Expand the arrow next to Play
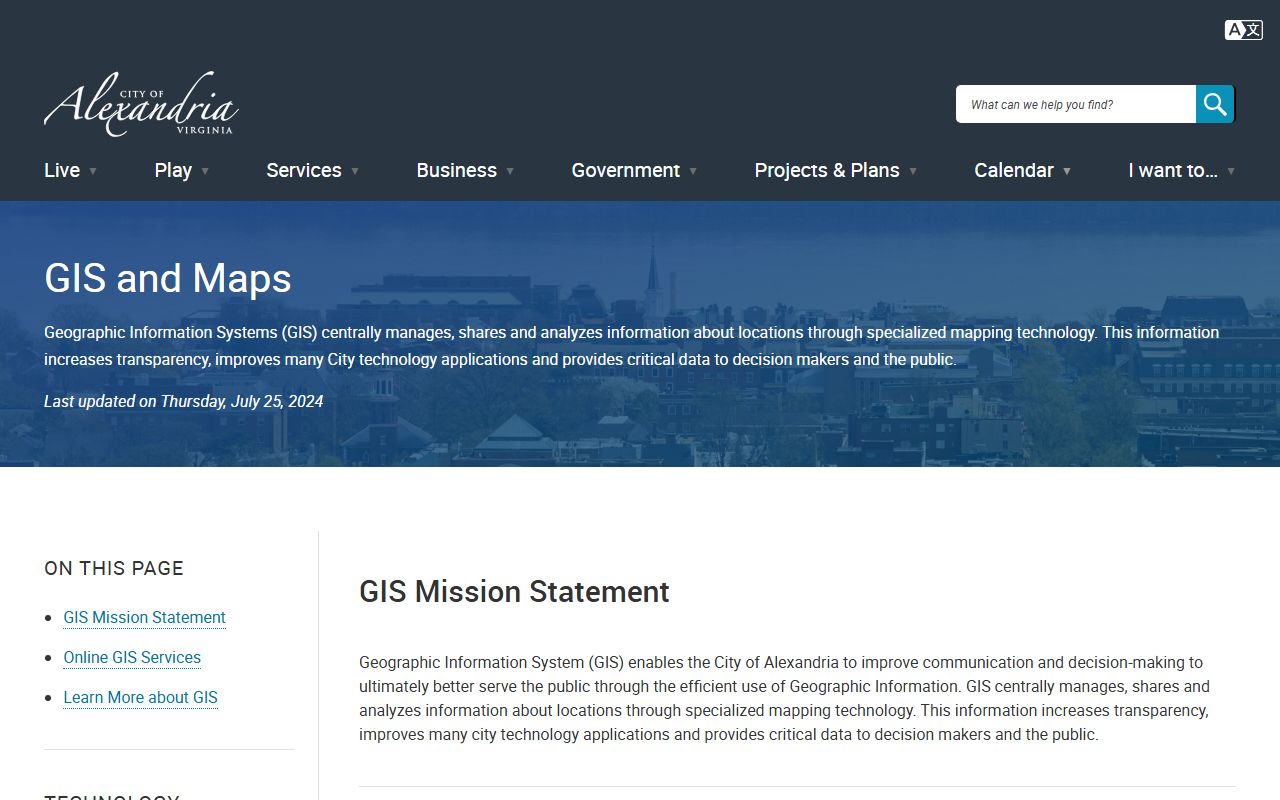Screen dimensions: 1280x800 pos(205,171)
